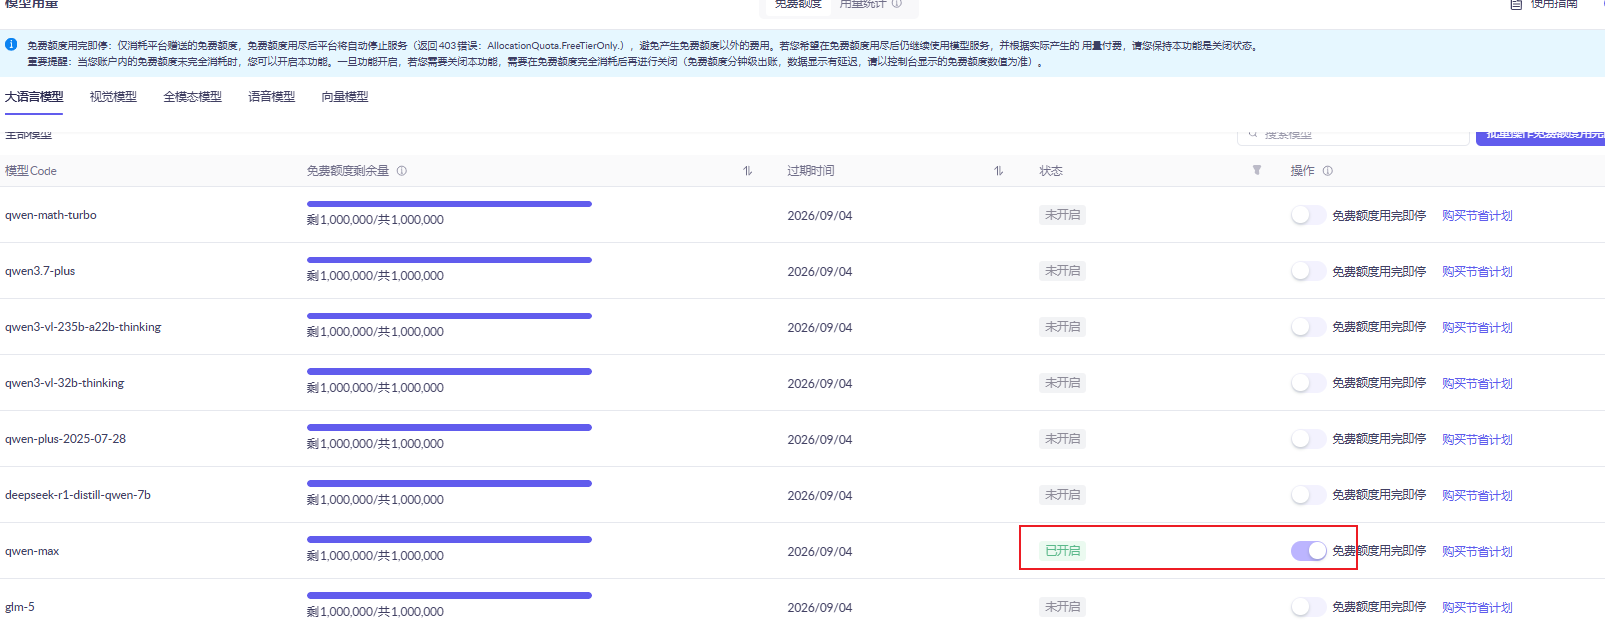Click the 已开启 status badge for qwen-max

coord(1062,551)
